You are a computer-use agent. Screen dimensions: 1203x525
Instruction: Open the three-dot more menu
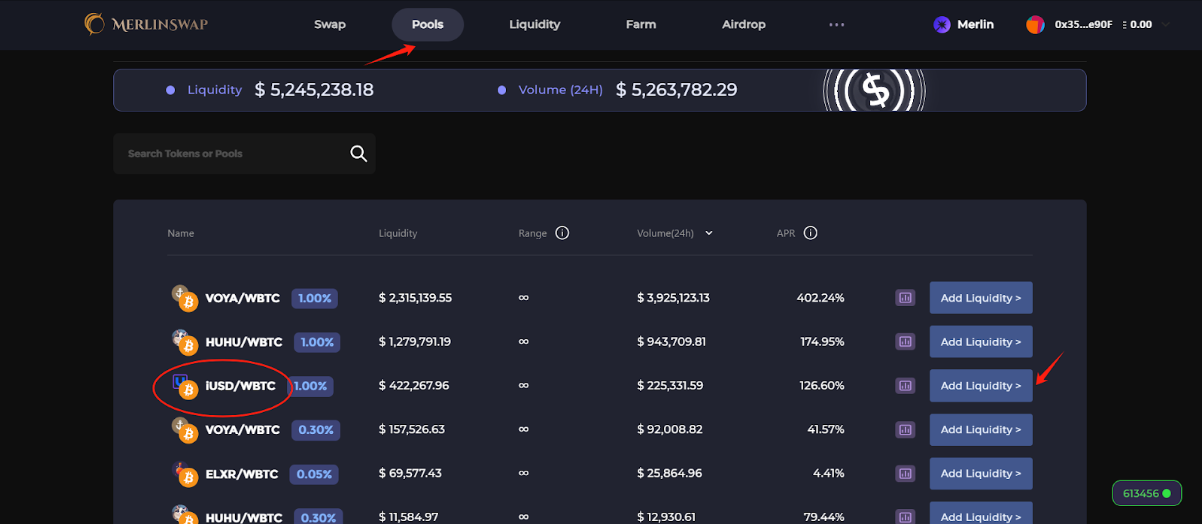(837, 25)
